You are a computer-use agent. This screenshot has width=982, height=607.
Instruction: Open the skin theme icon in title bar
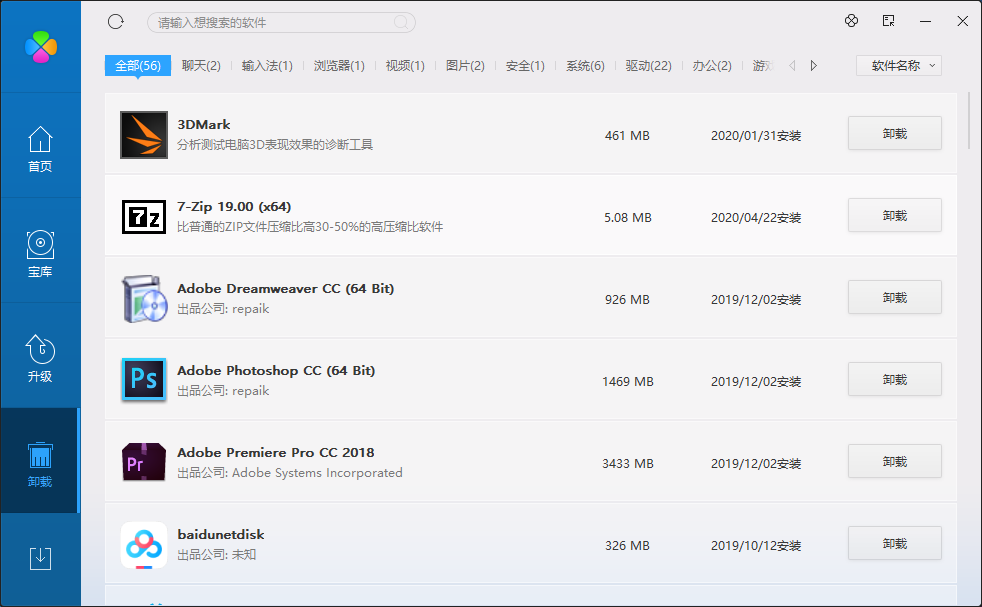tap(851, 21)
